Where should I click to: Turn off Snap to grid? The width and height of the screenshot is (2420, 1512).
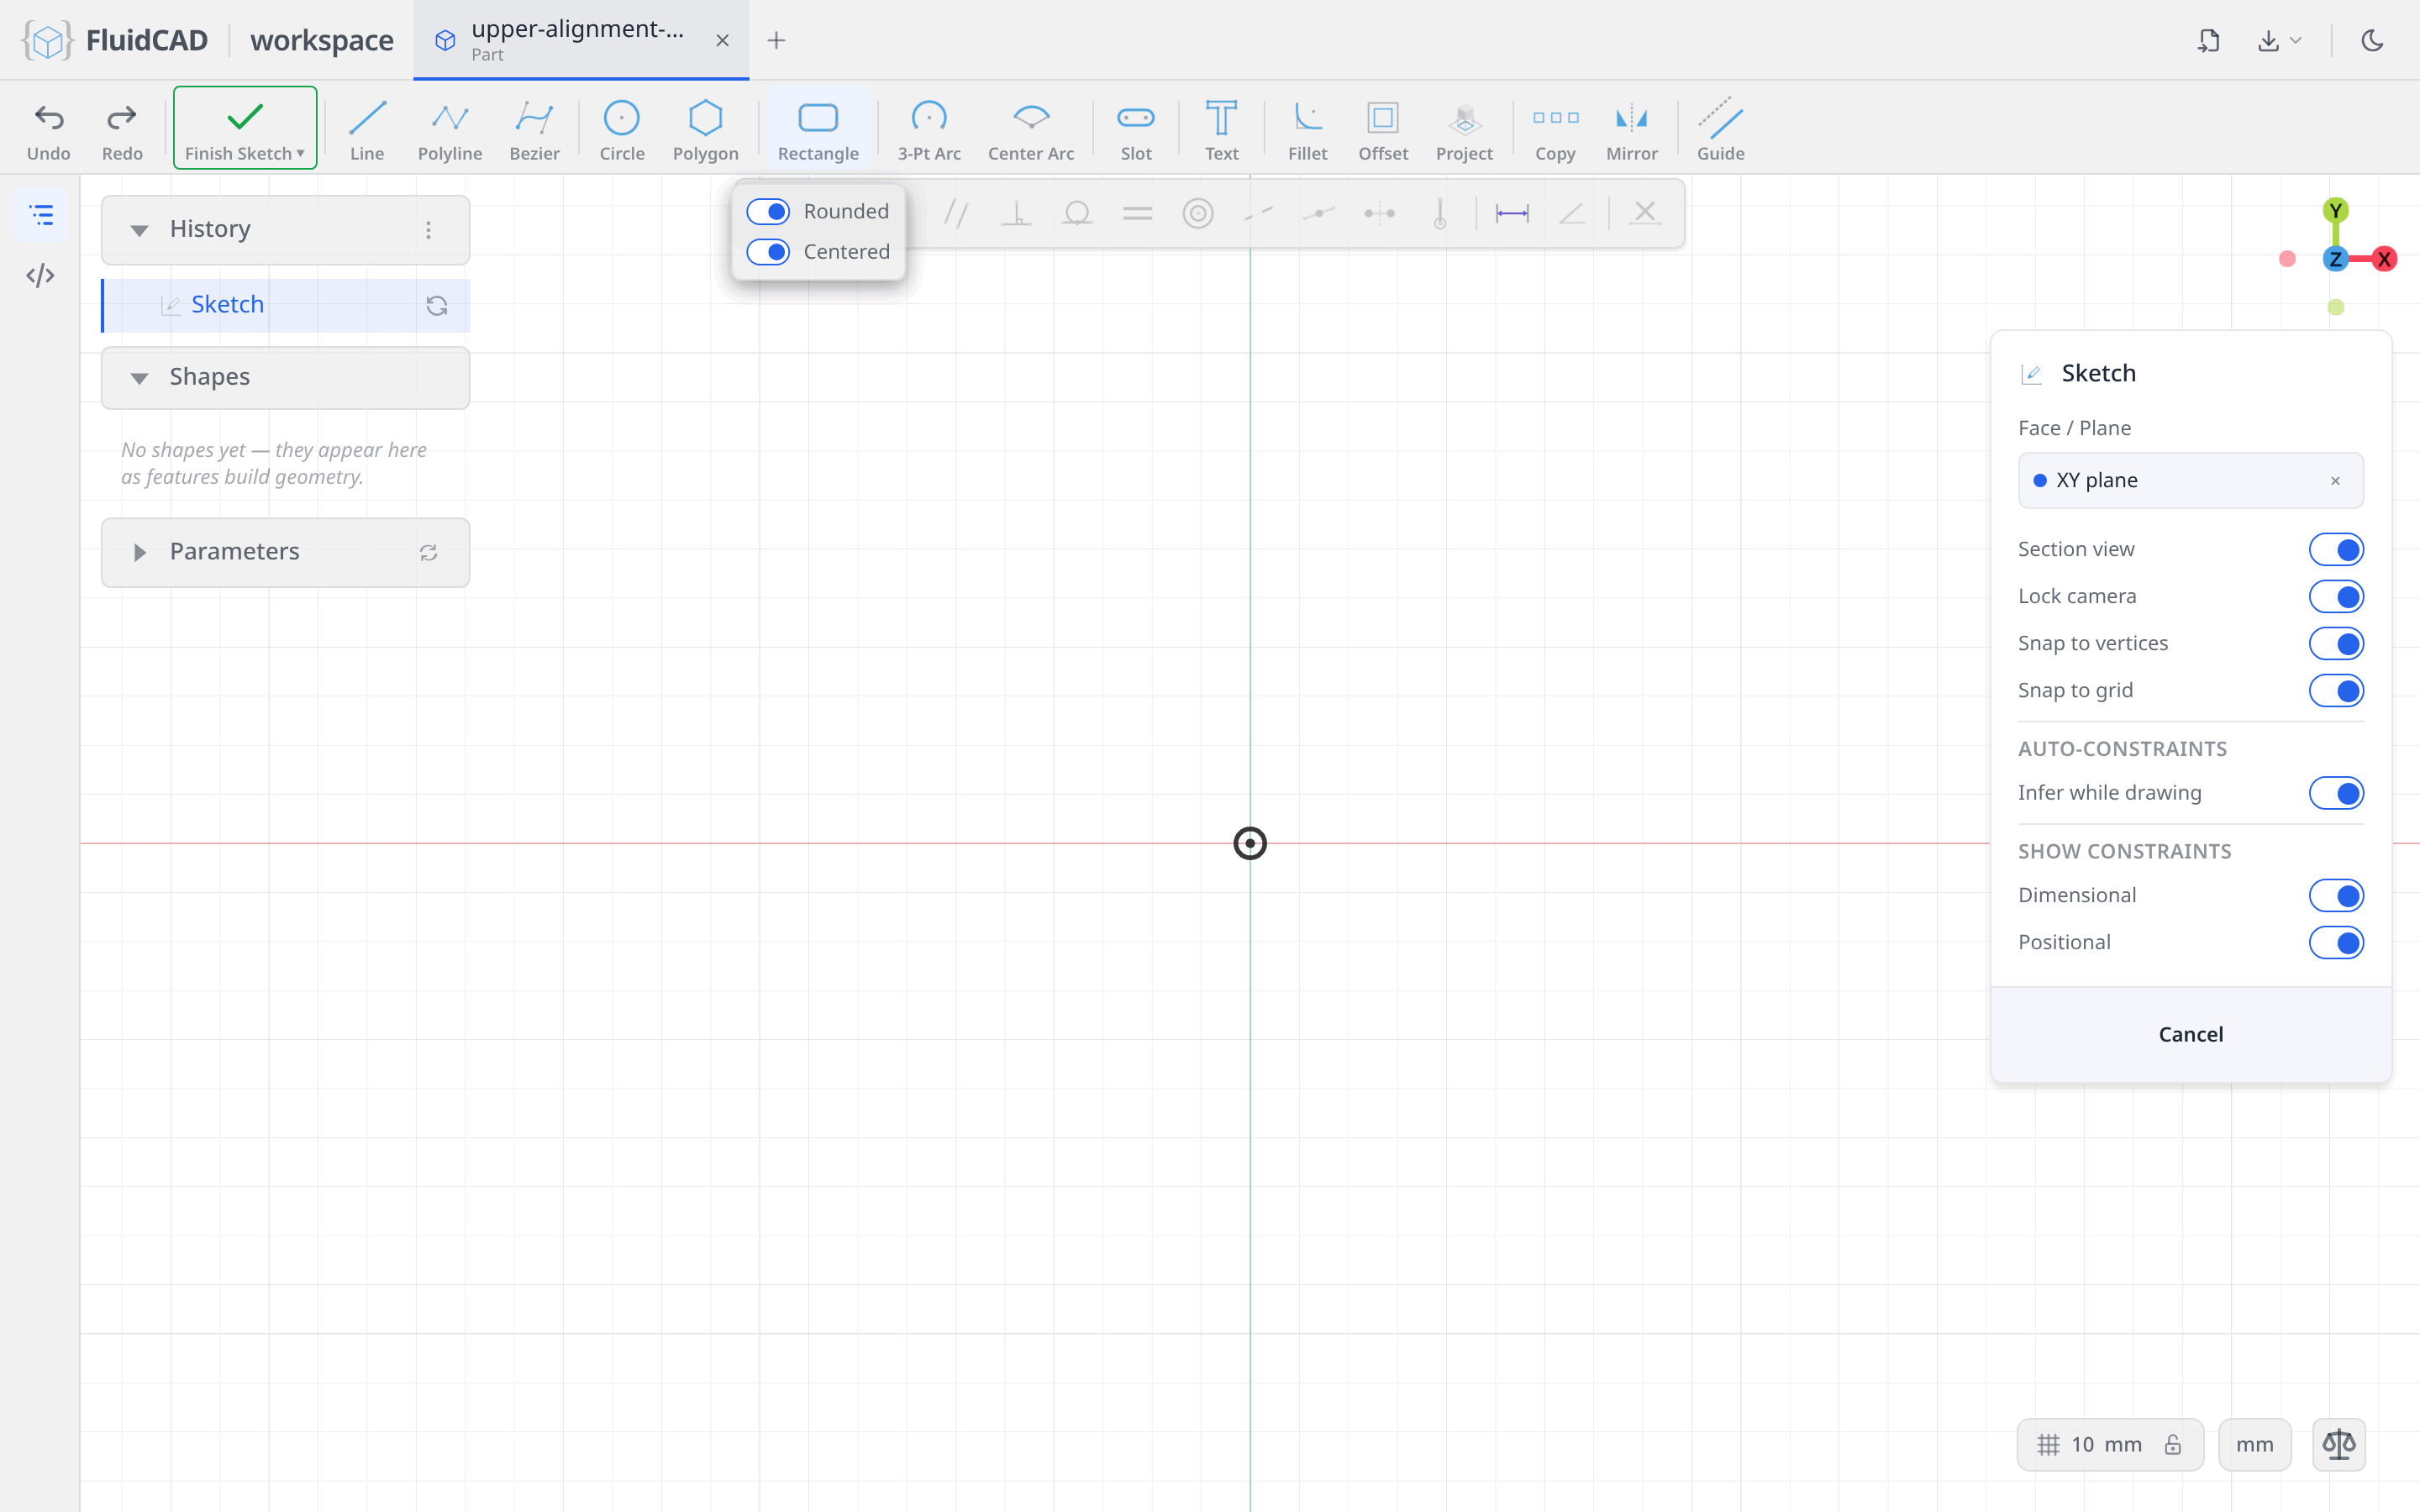click(x=2336, y=690)
